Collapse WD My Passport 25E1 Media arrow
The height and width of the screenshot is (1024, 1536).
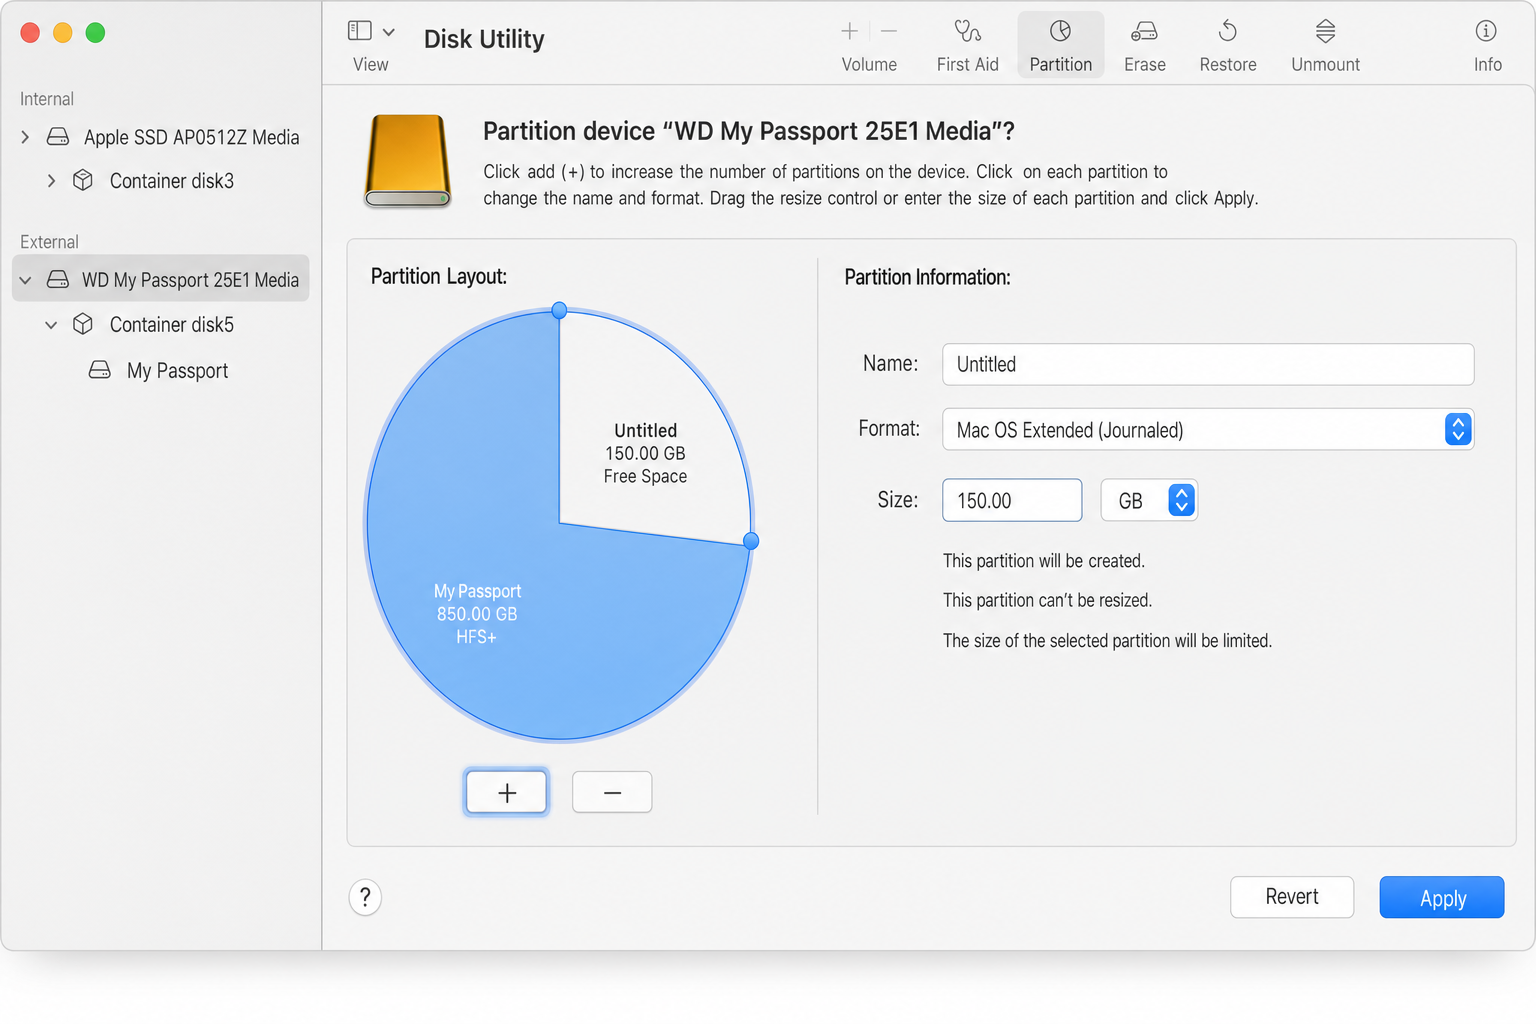pos(25,280)
